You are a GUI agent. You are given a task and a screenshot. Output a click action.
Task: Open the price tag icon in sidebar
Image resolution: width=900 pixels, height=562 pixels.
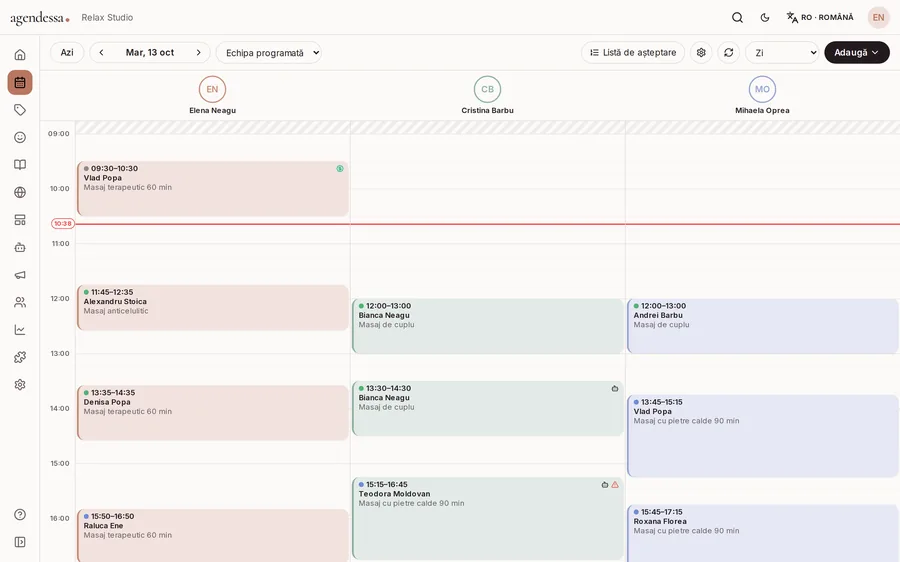(20, 110)
